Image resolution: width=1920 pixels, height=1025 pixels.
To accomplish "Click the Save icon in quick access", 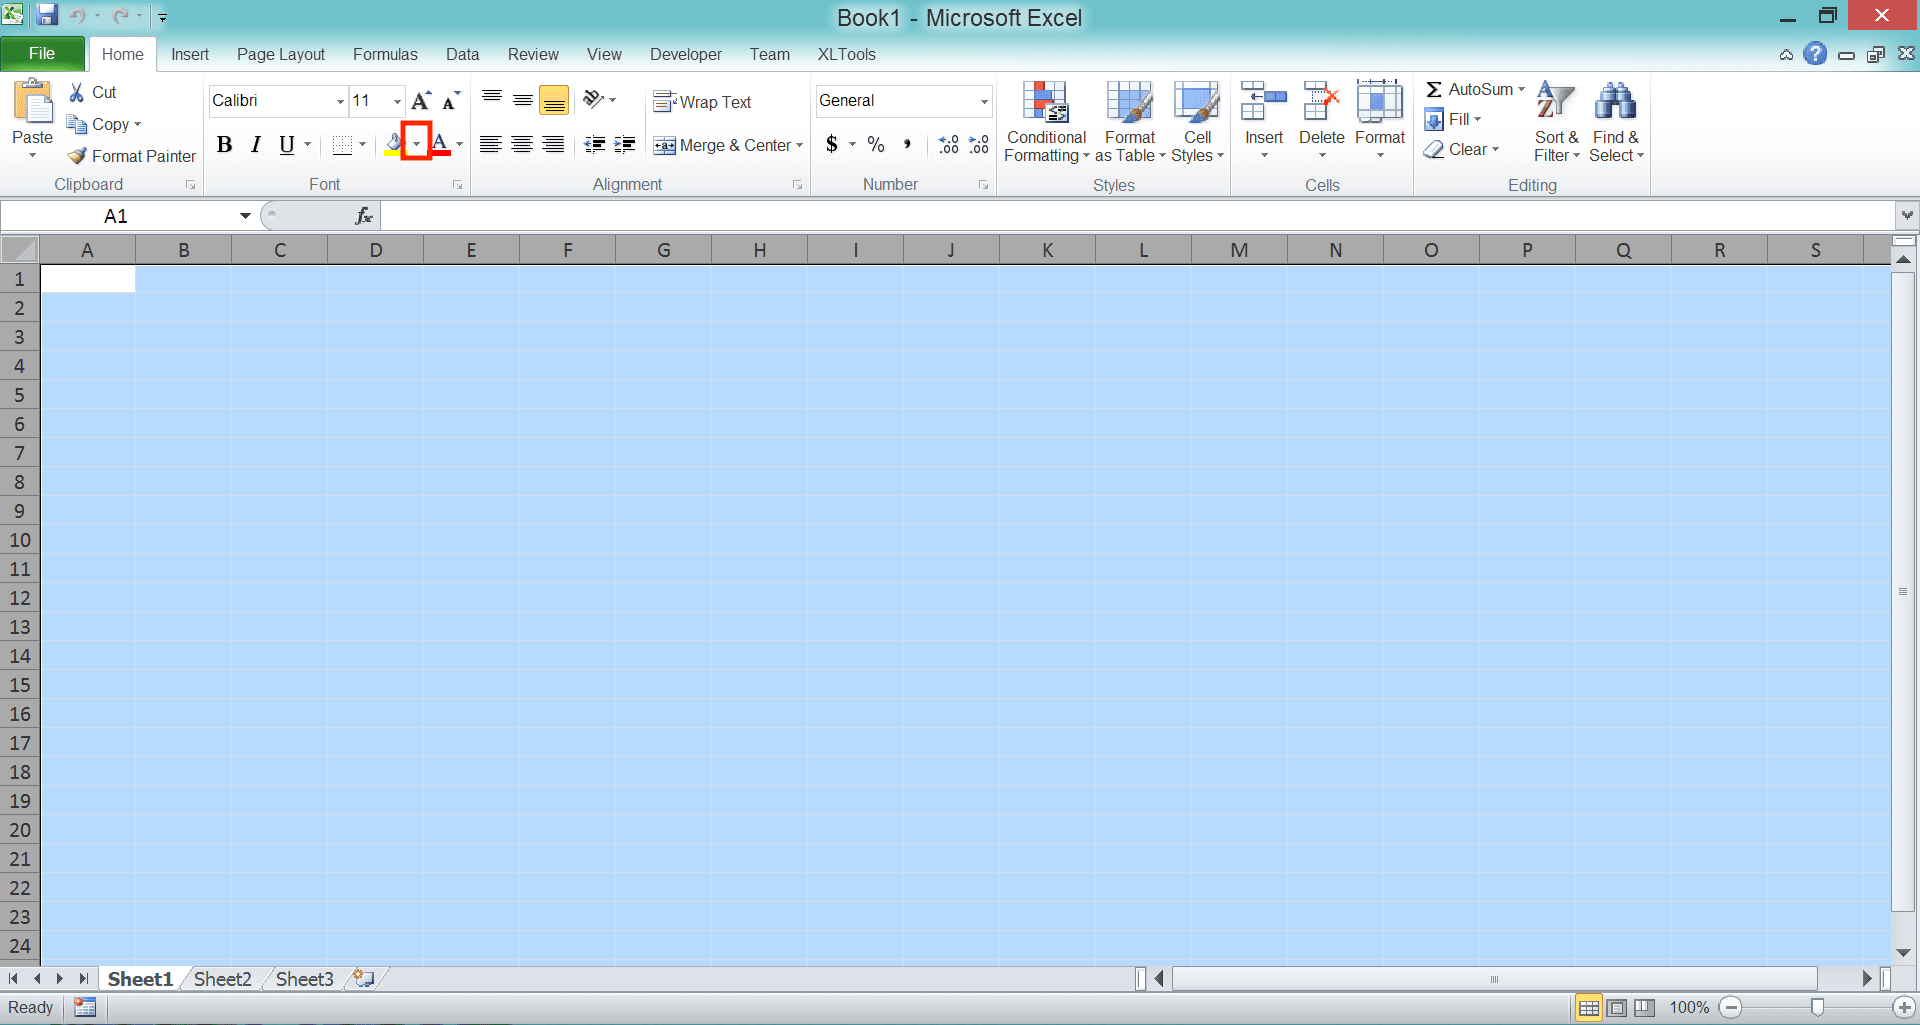I will [47, 15].
